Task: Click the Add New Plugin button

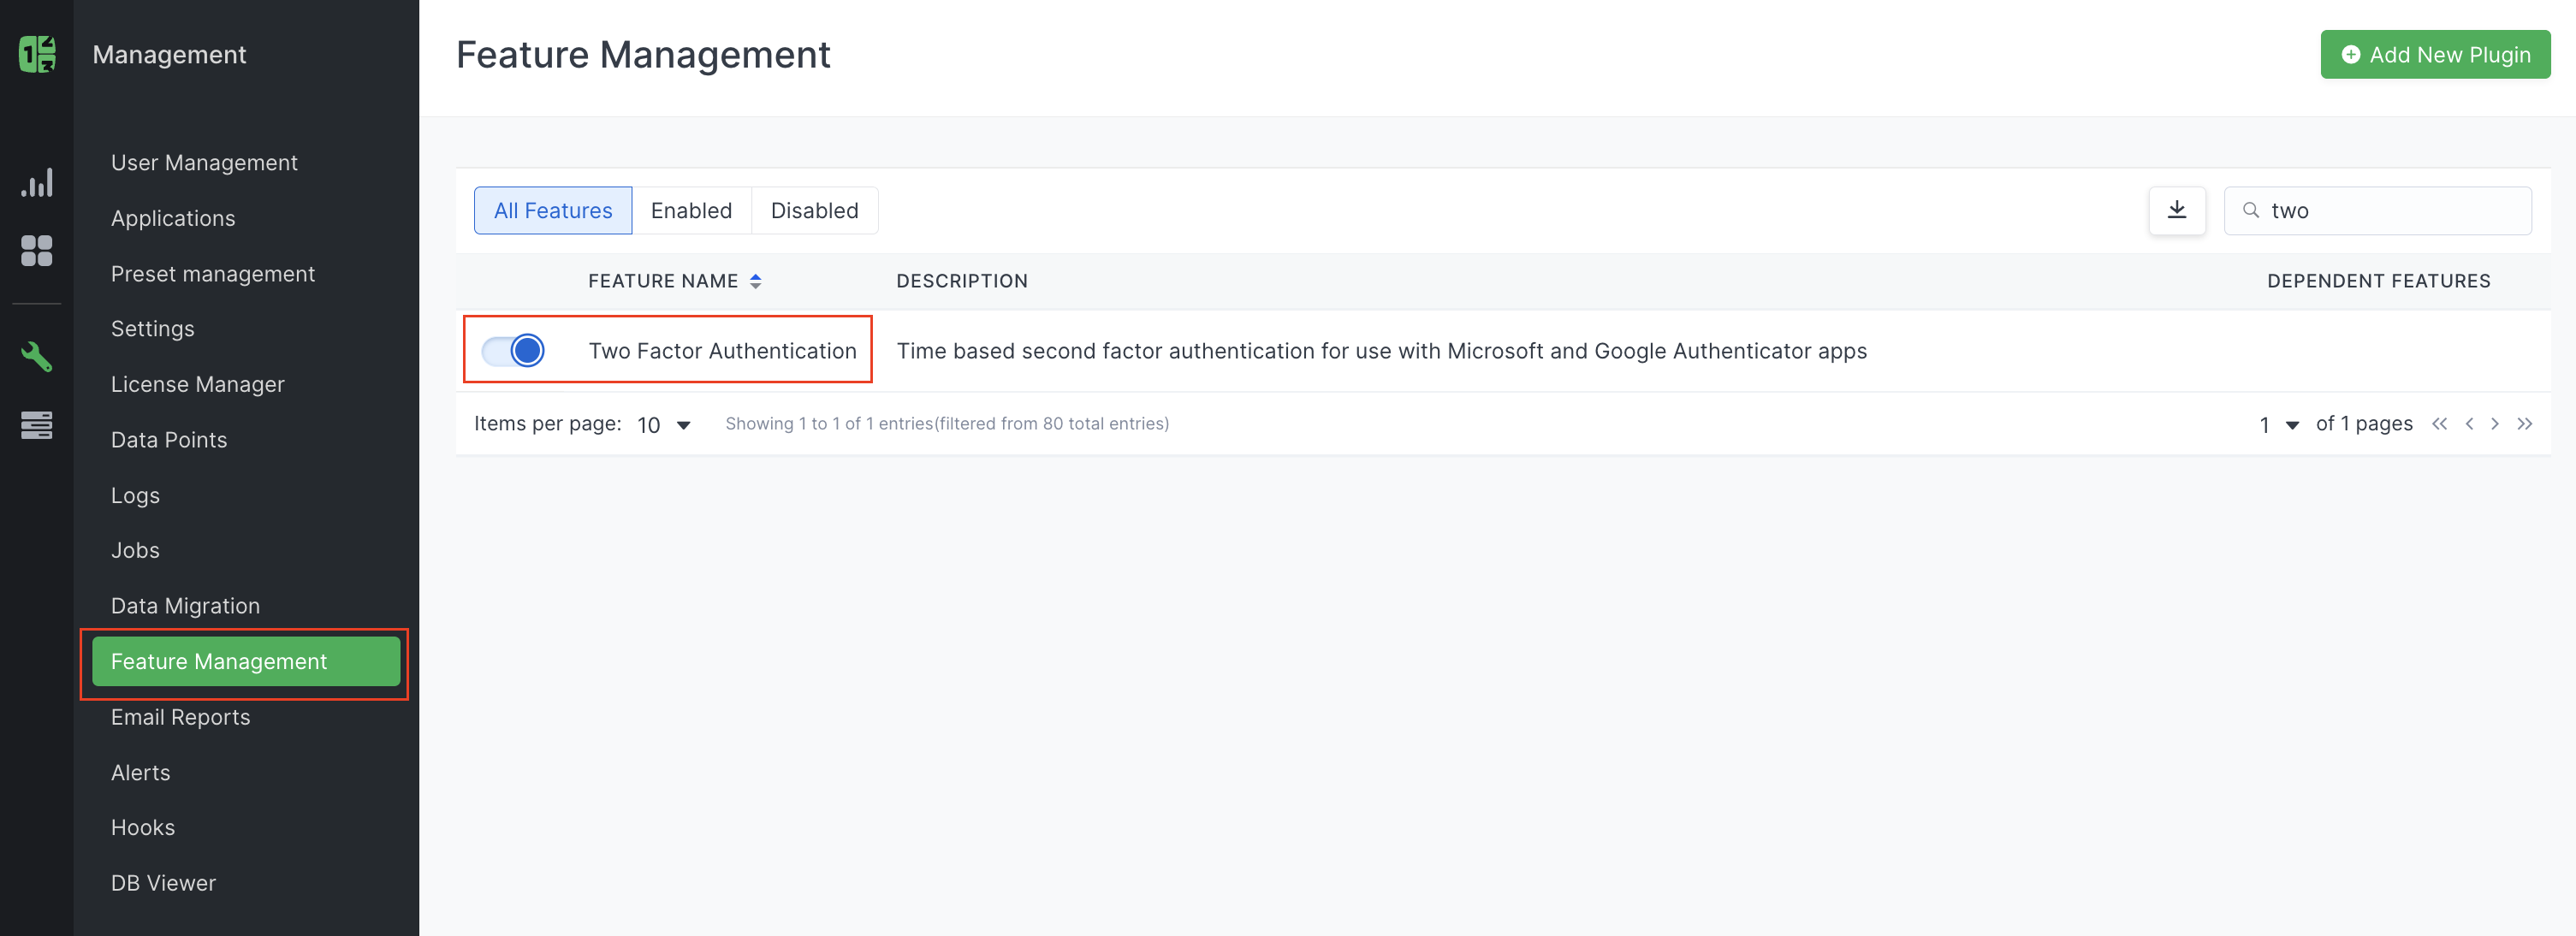Action: 2435,54
